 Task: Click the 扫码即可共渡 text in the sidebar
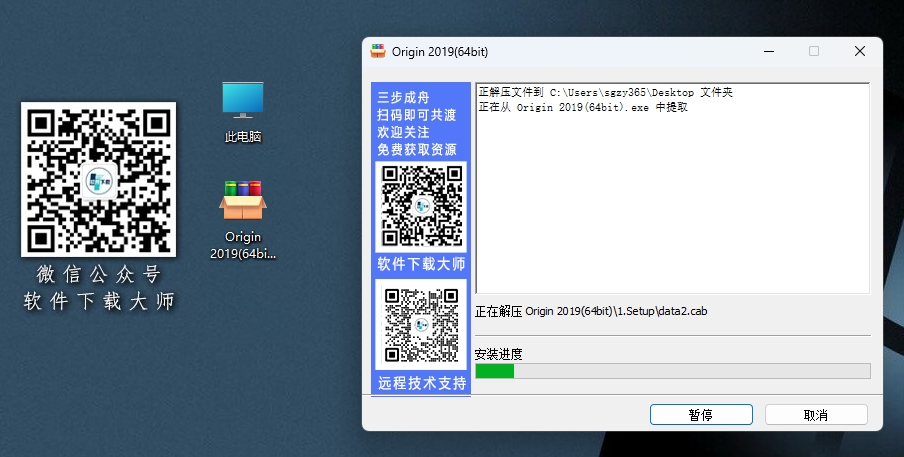coord(417,115)
